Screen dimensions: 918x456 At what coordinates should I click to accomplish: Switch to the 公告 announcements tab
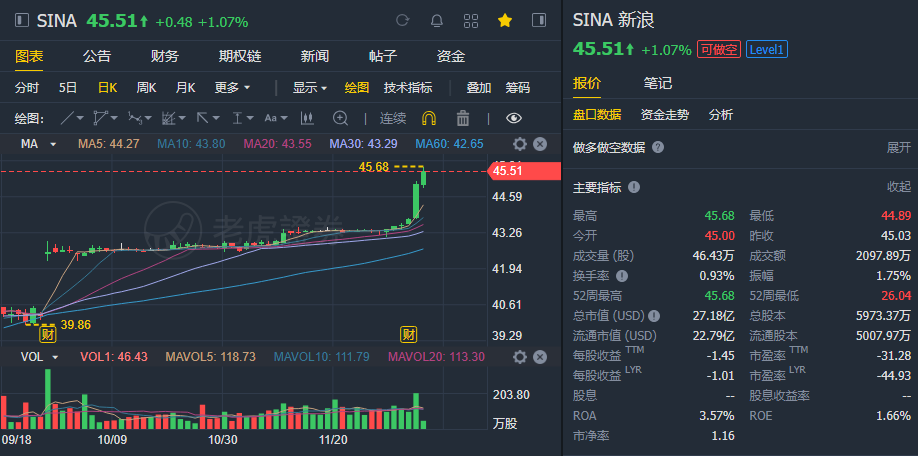(97, 56)
